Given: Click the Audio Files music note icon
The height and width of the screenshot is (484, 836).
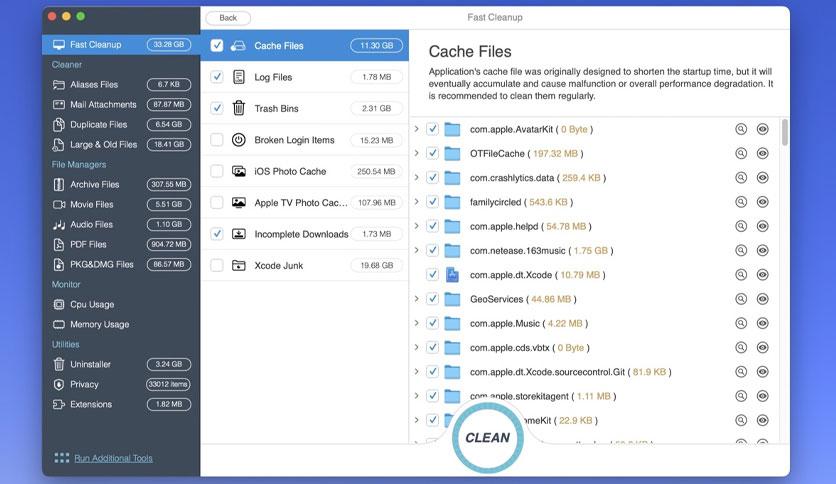Looking at the screenshot, I should pos(59,225).
